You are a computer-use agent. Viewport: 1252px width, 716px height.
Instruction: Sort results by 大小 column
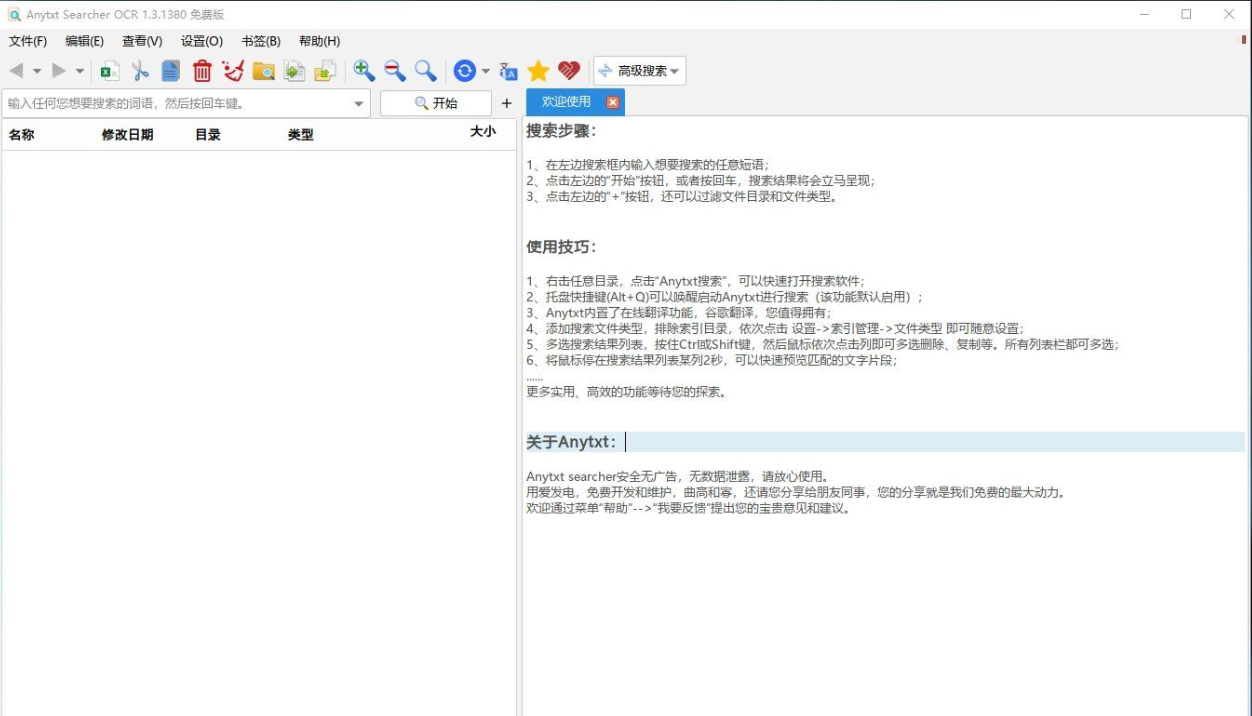(483, 131)
